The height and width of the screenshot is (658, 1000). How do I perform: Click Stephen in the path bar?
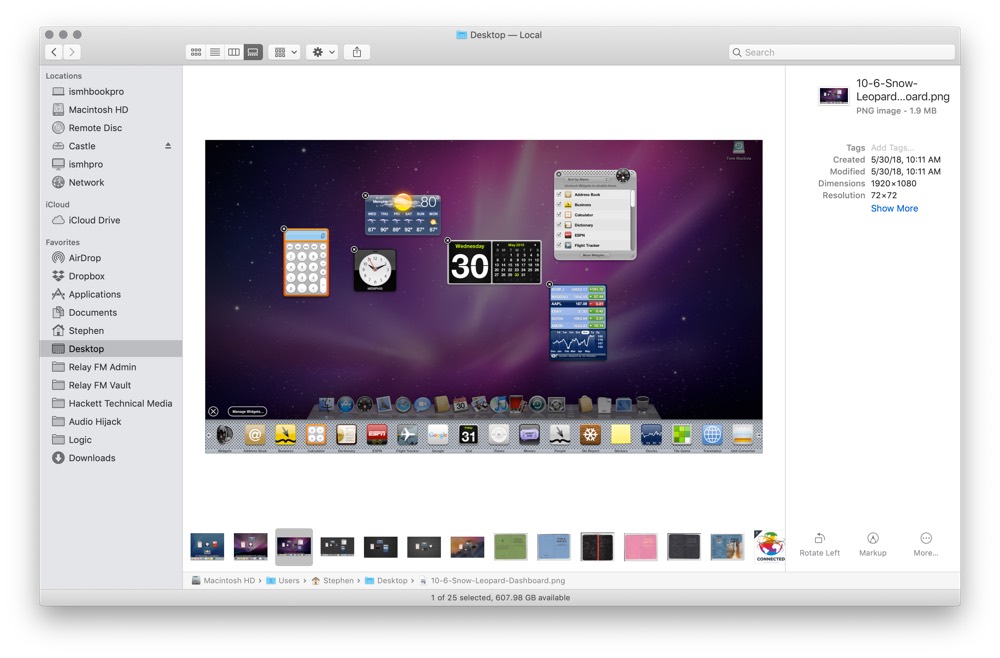[x=332, y=581]
